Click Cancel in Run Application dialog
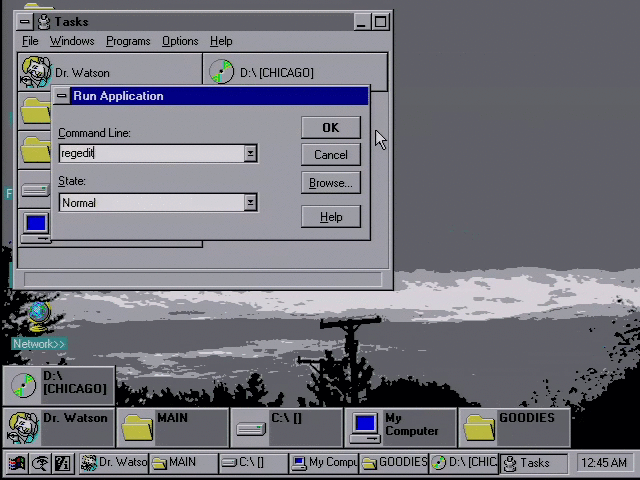The width and height of the screenshot is (640, 480). (331, 155)
